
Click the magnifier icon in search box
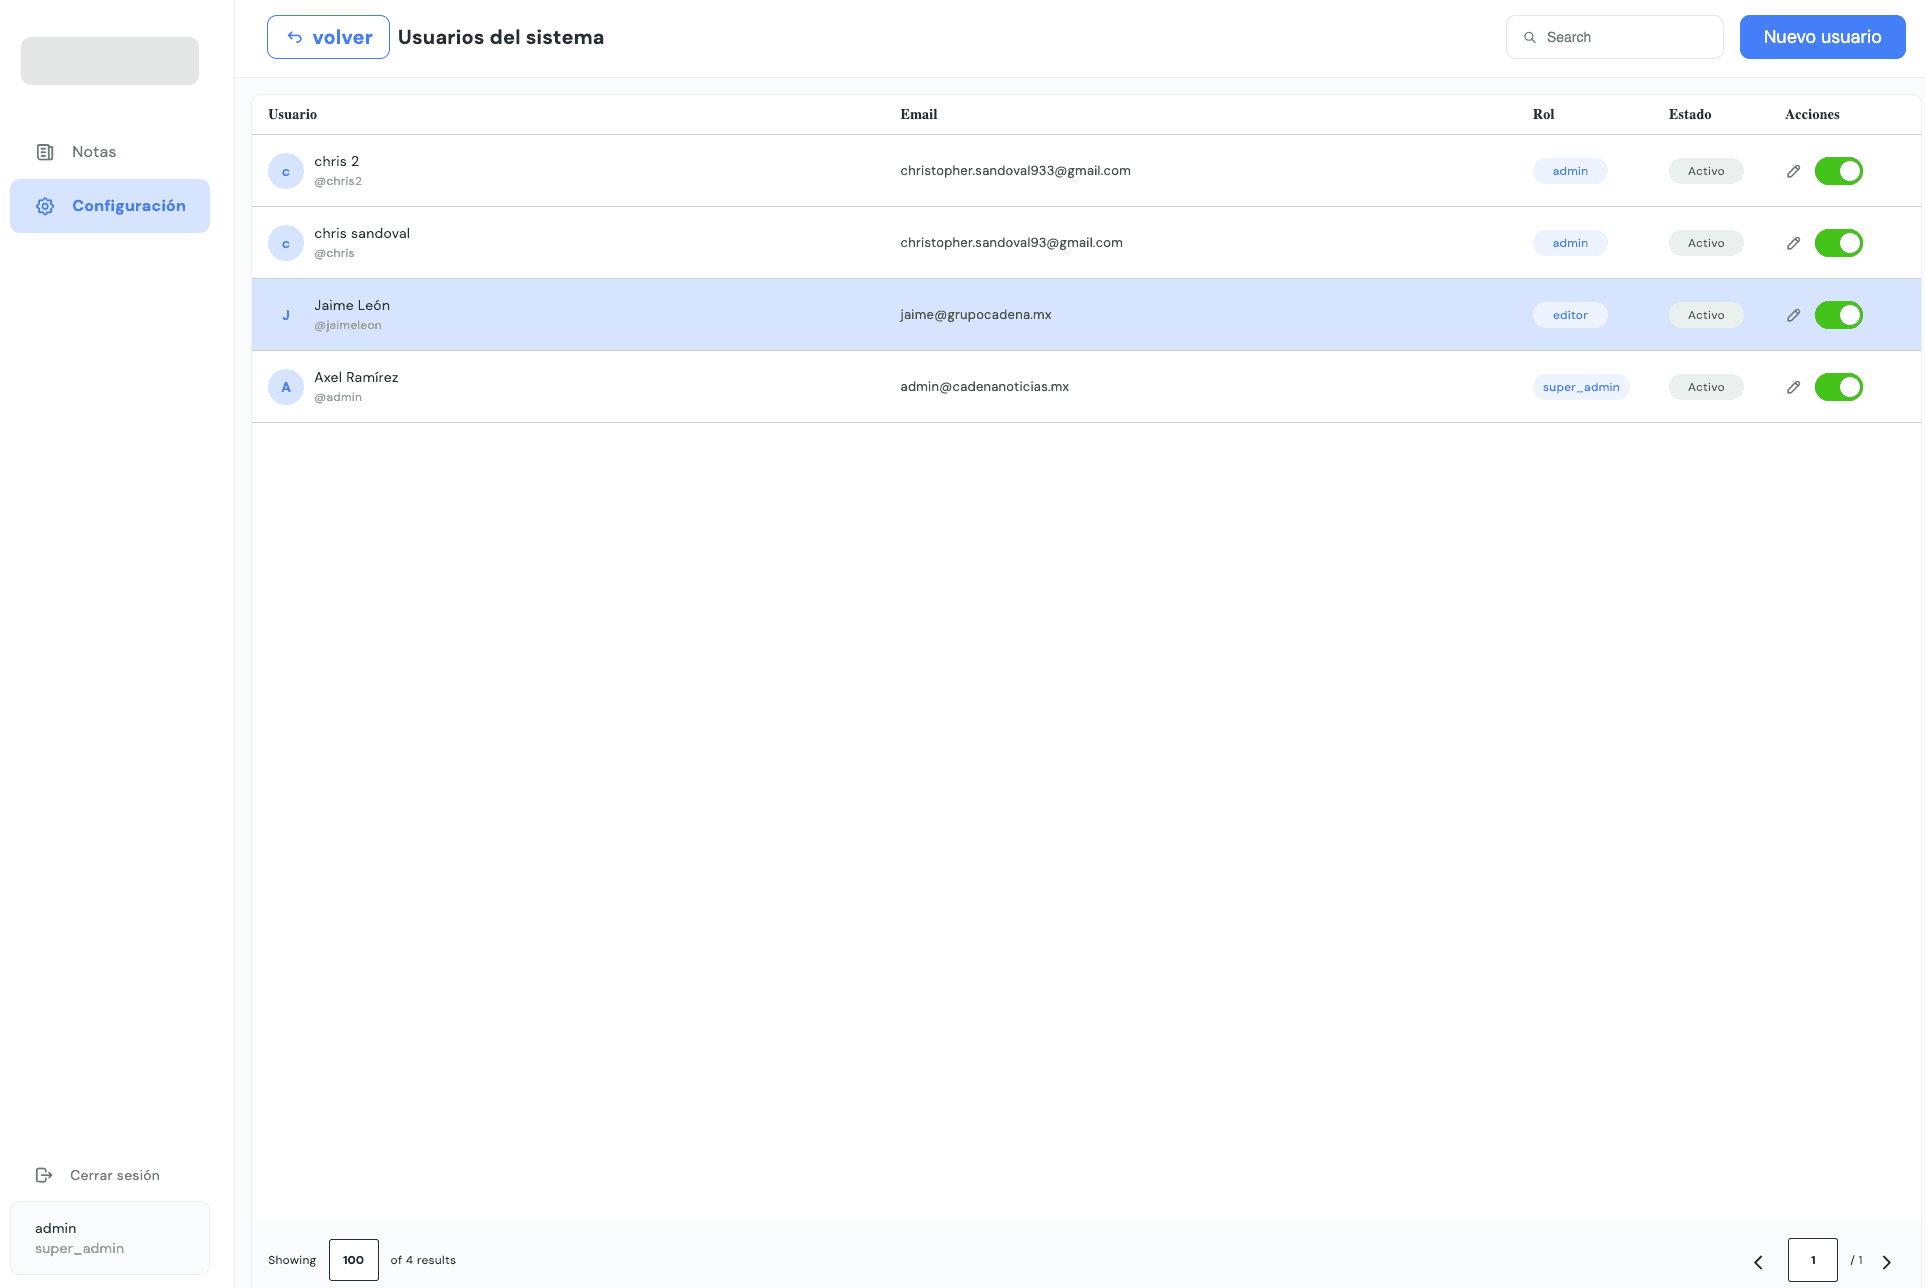point(1530,37)
